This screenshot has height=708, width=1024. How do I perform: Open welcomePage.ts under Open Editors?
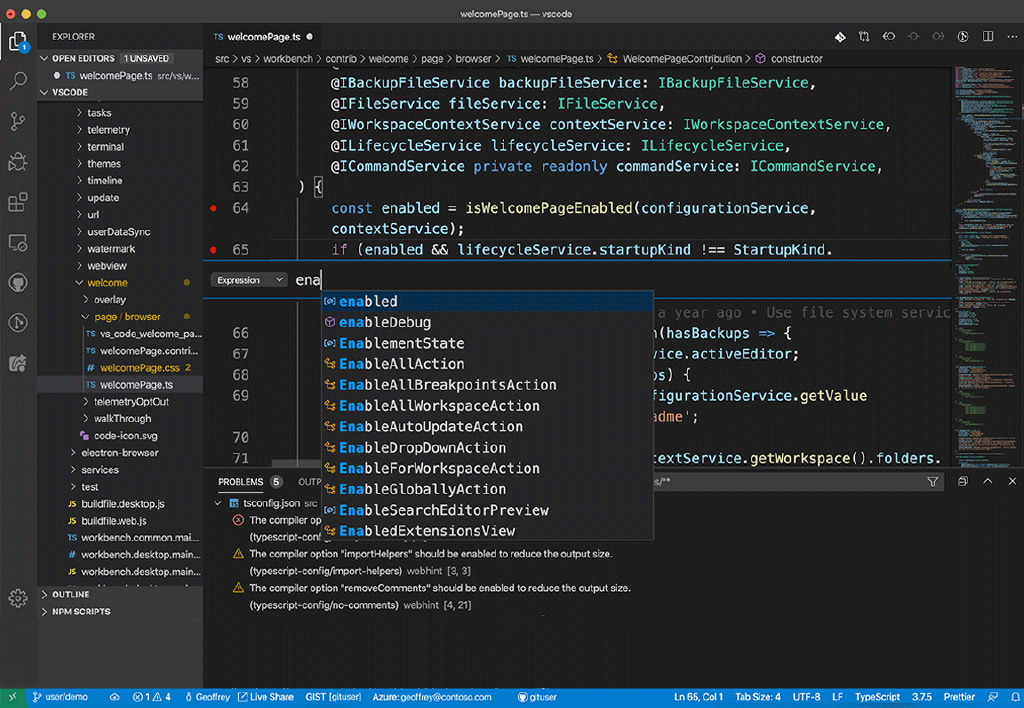(121, 76)
